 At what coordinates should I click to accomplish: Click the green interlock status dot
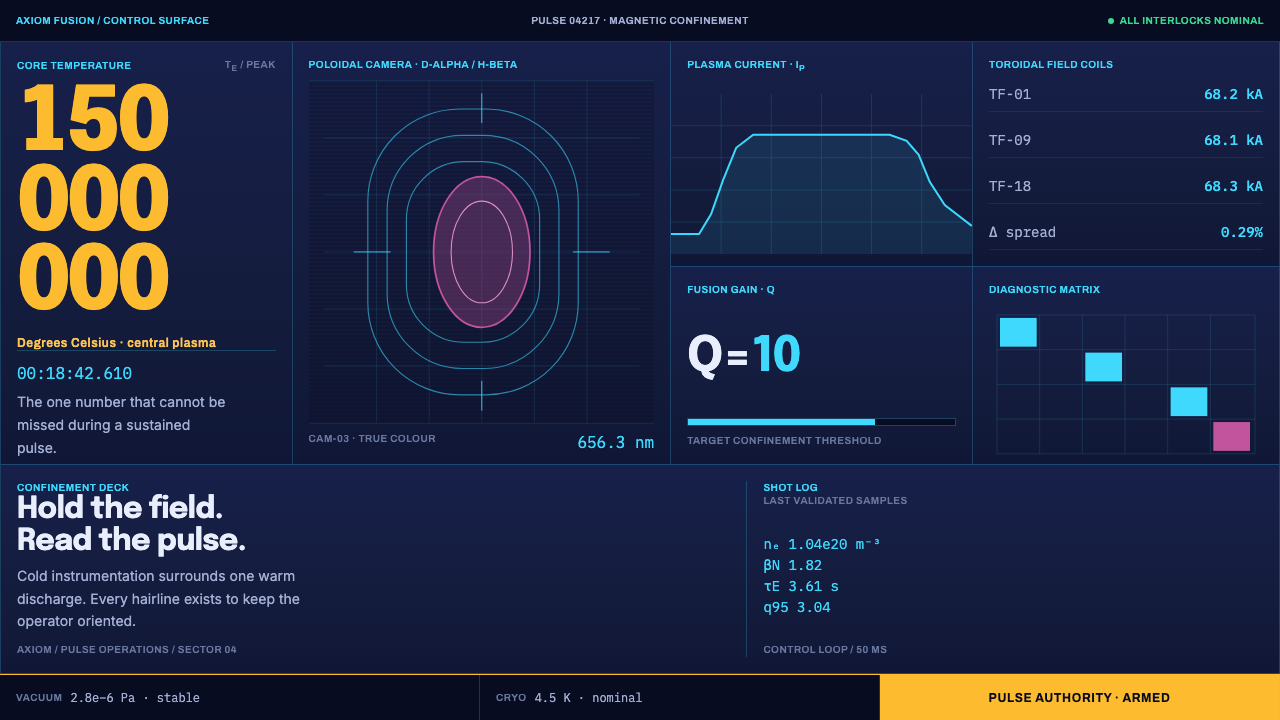(1111, 21)
